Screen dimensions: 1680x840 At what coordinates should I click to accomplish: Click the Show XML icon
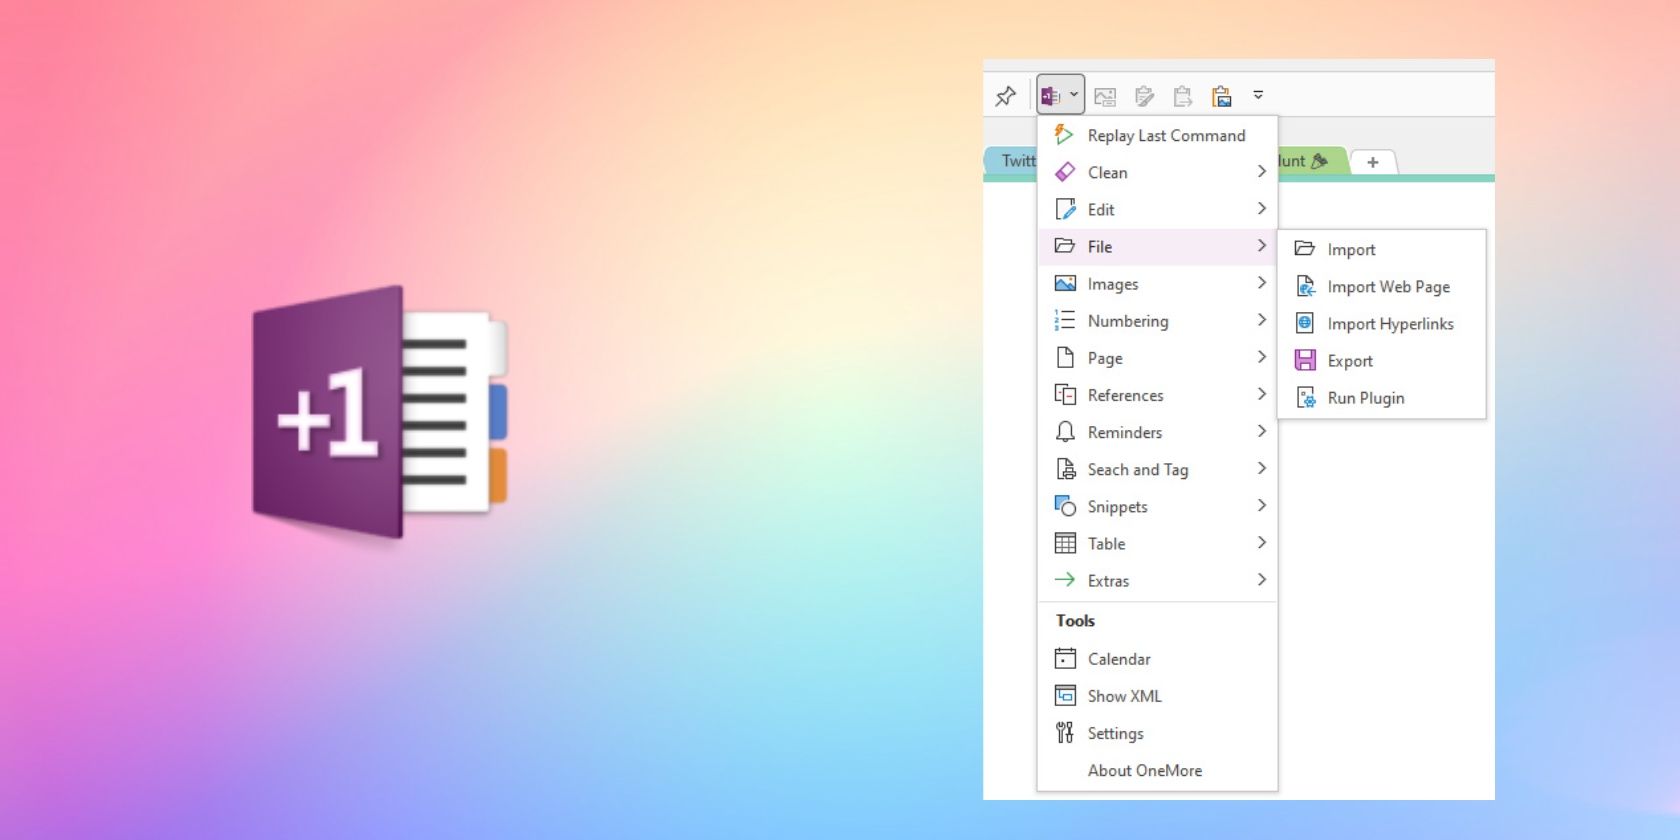(x=1065, y=695)
